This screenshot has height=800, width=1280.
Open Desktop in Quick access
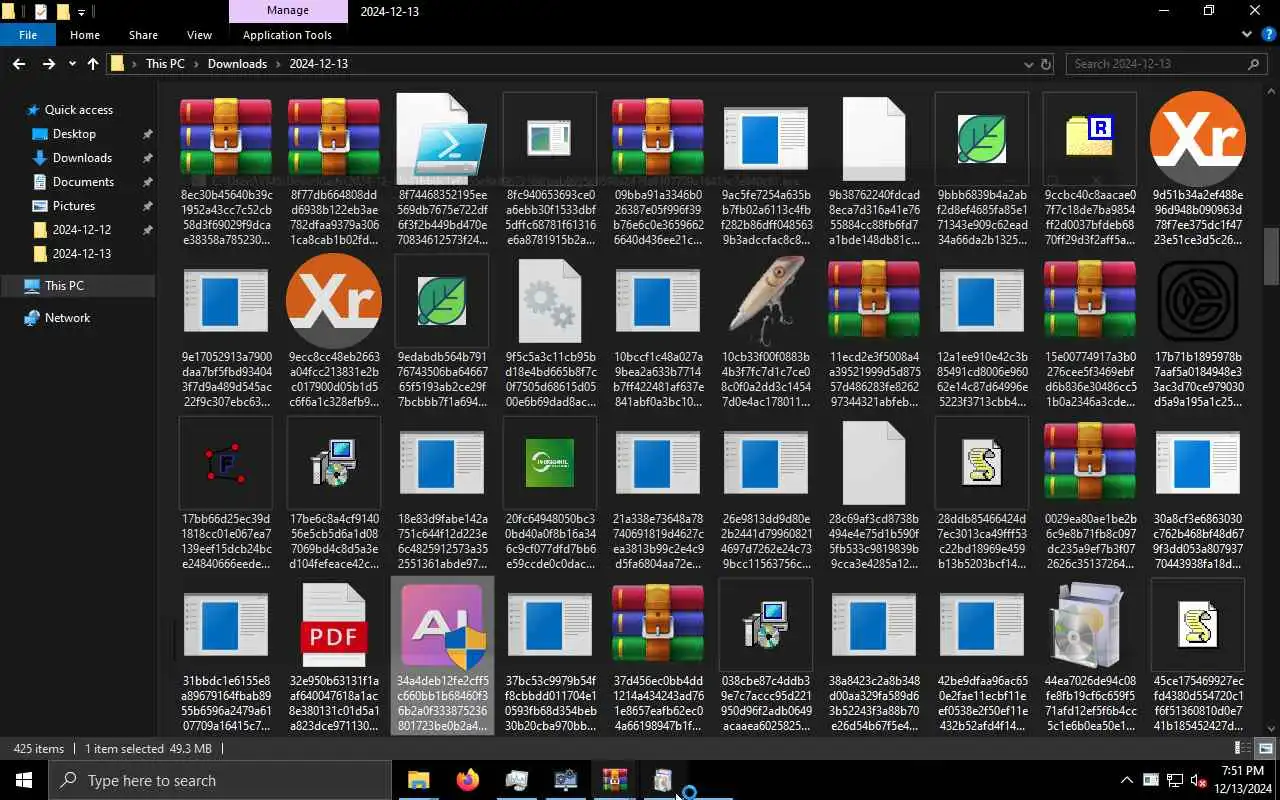[74, 134]
